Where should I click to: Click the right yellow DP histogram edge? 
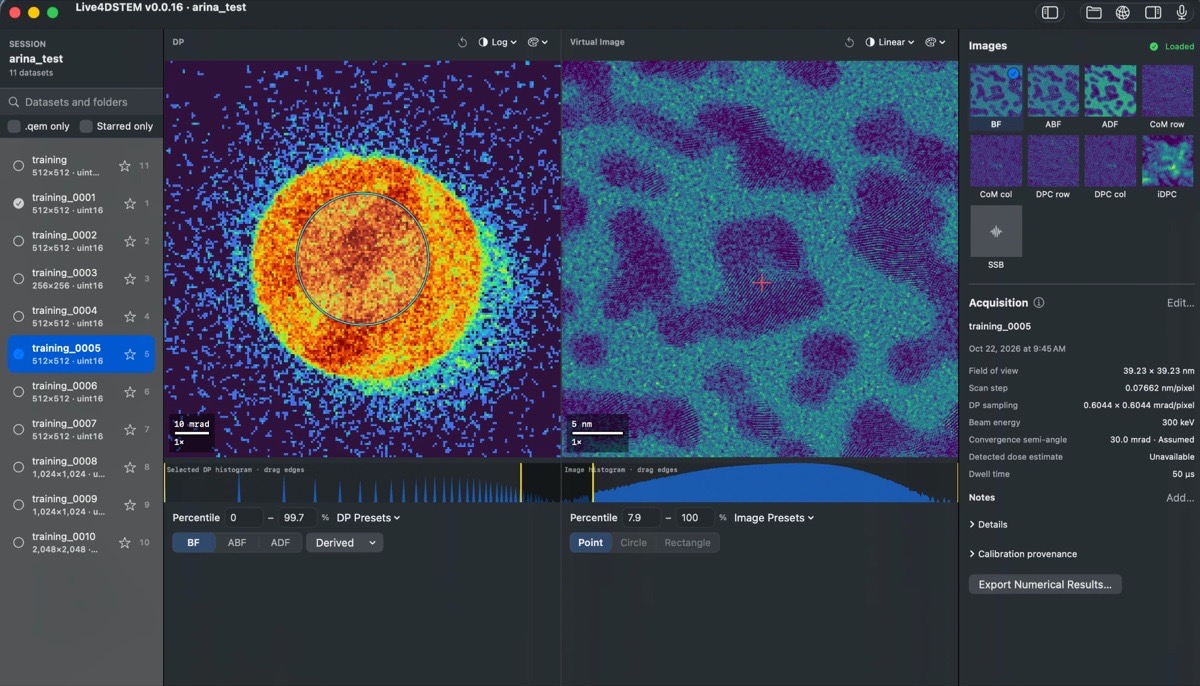click(x=521, y=483)
